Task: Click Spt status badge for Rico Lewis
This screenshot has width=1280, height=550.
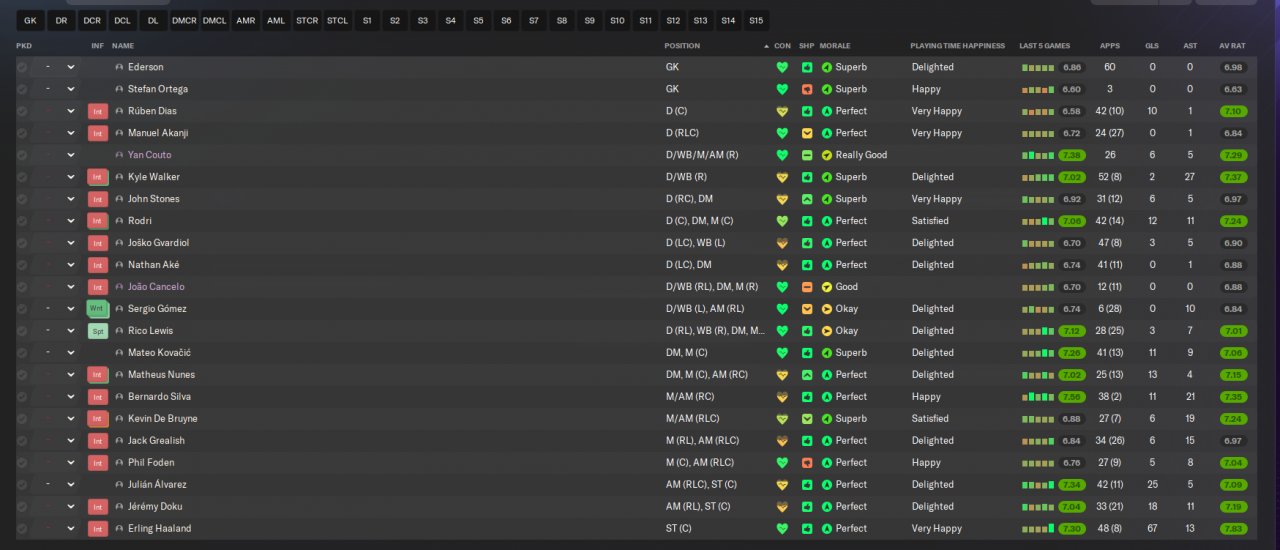Action: pyautogui.click(x=97, y=331)
